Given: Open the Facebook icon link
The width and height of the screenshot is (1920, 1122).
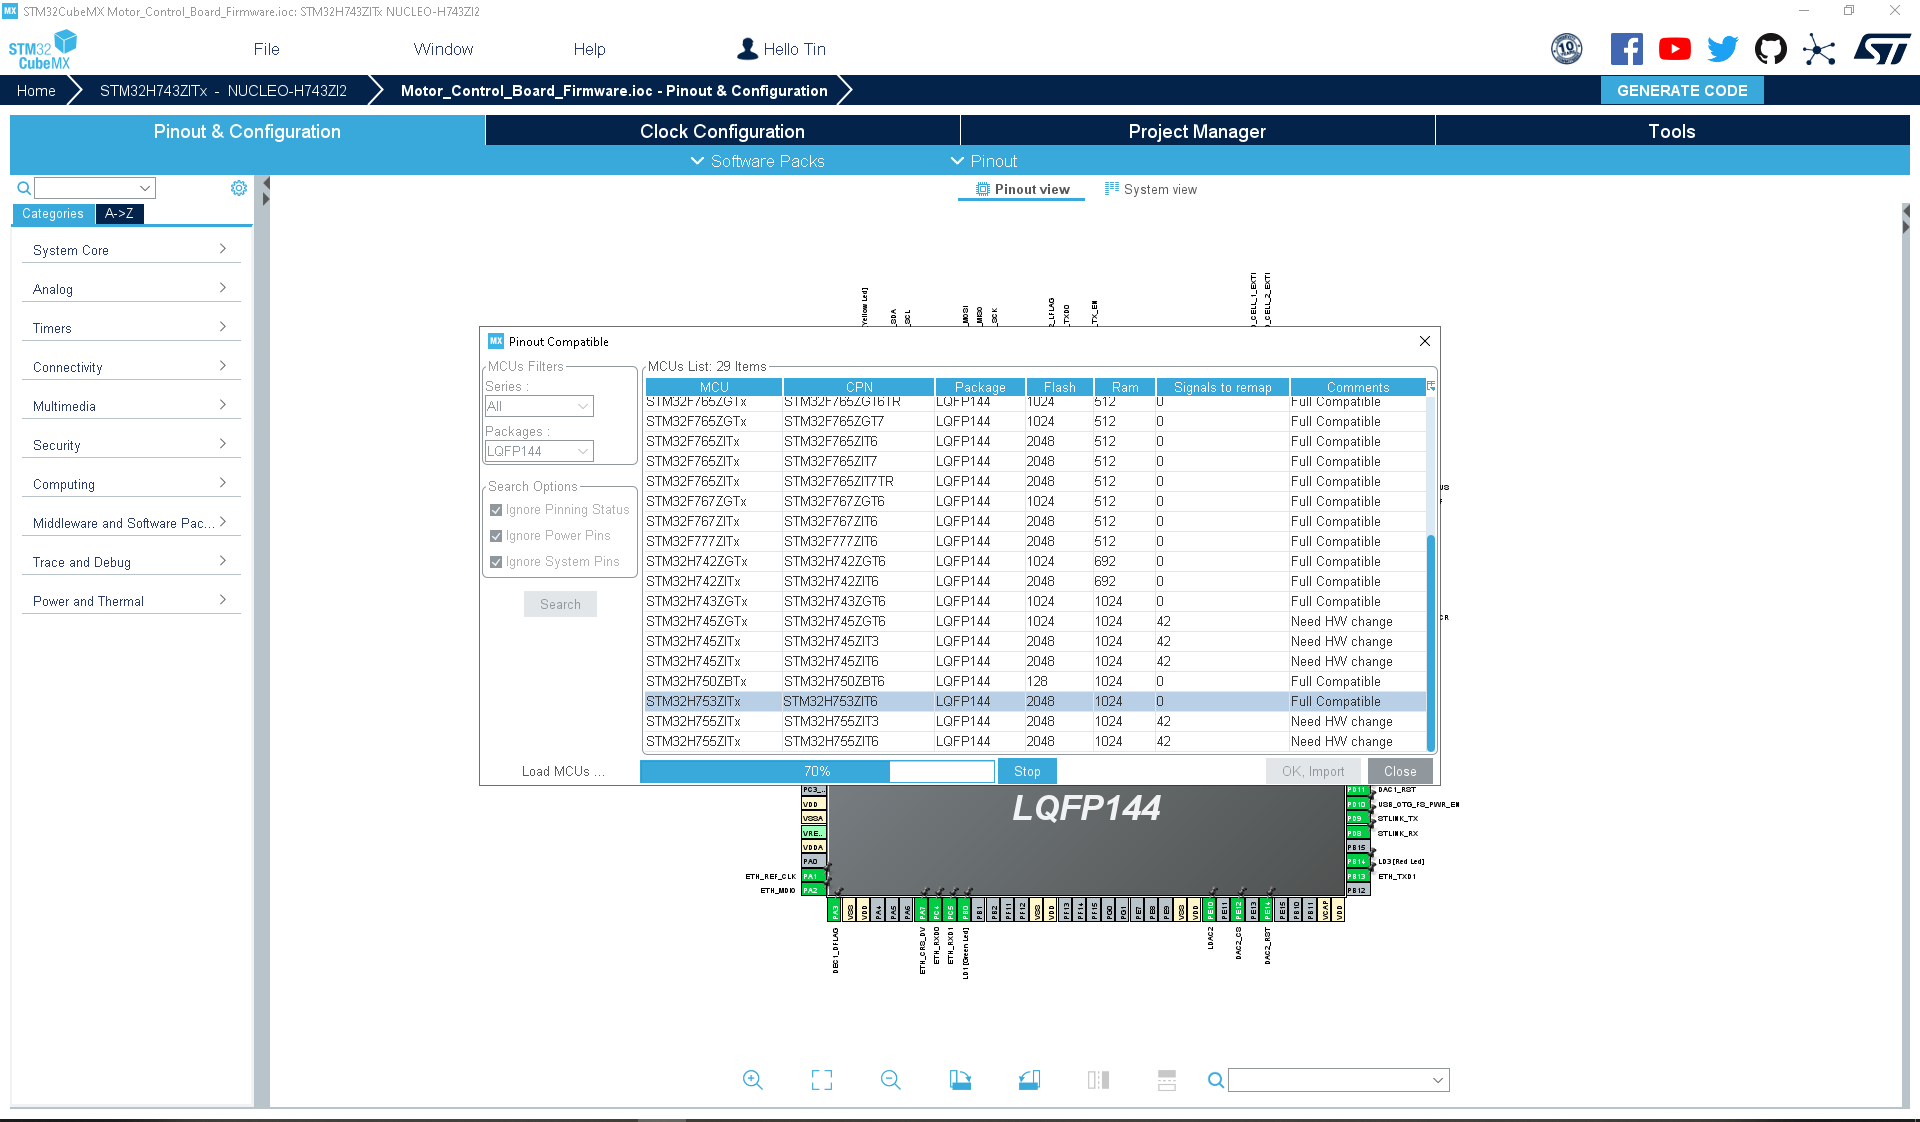Looking at the screenshot, I should [x=1627, y=49].
